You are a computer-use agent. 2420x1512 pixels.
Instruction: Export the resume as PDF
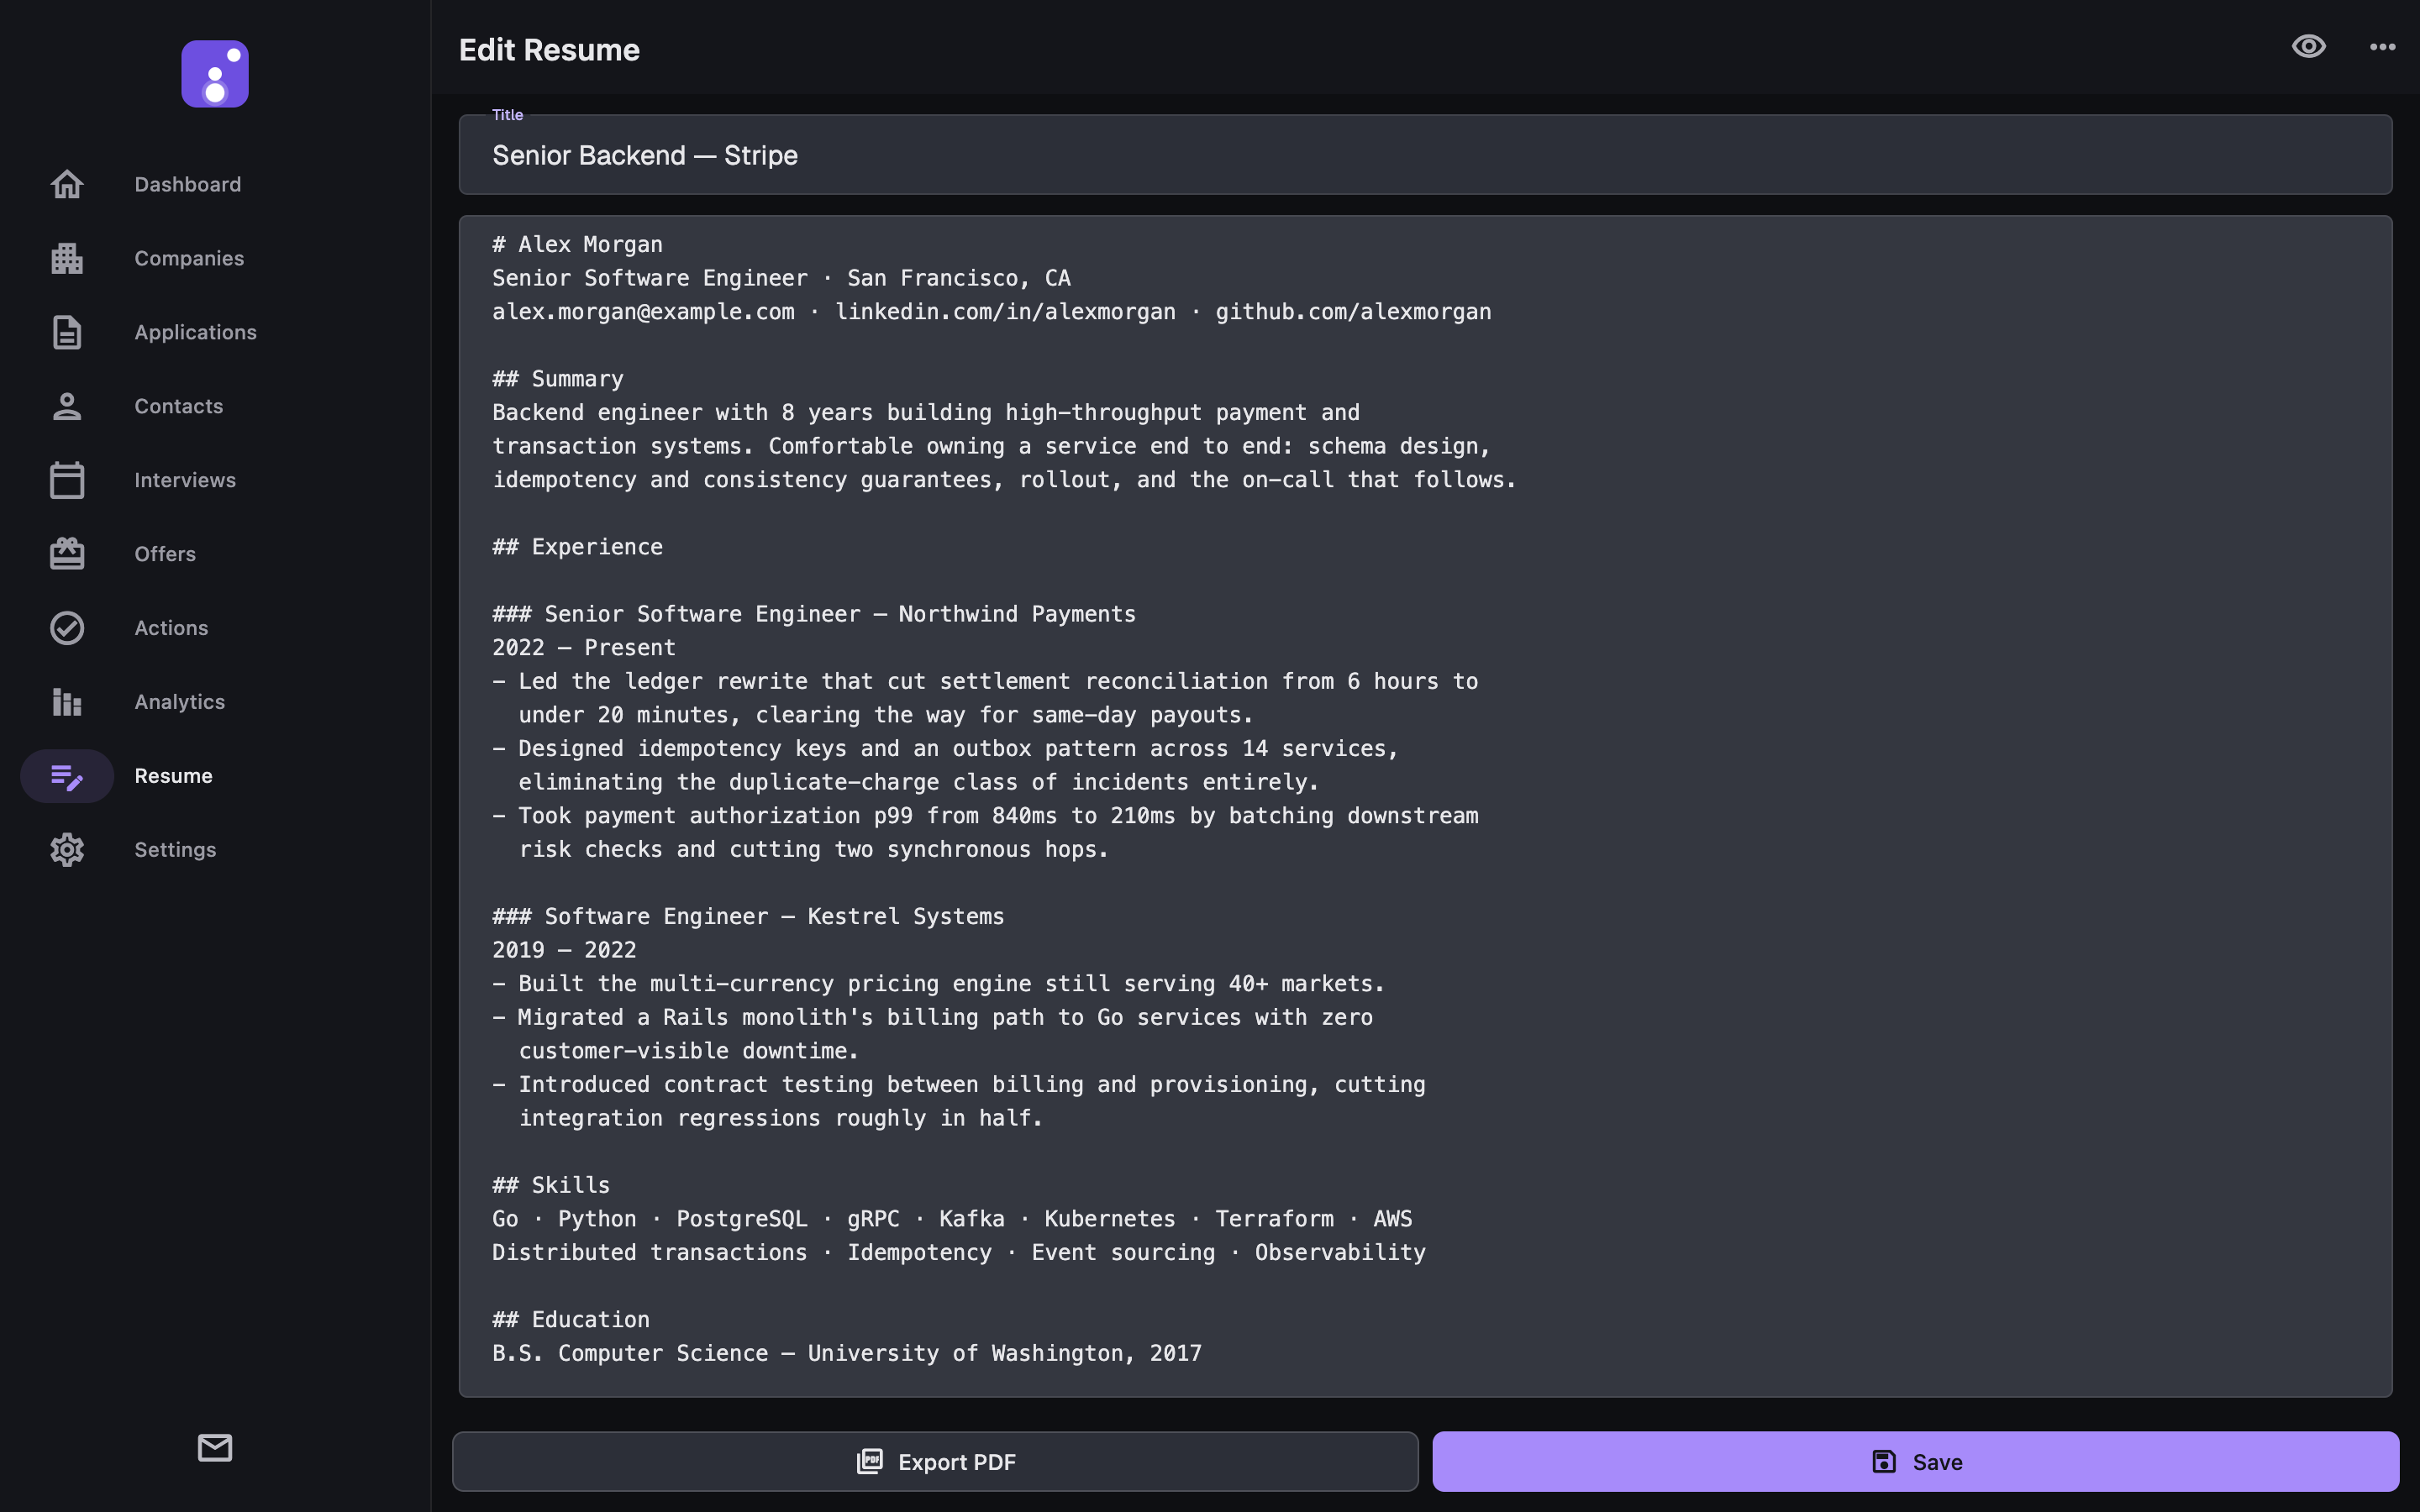(935, 1461)
